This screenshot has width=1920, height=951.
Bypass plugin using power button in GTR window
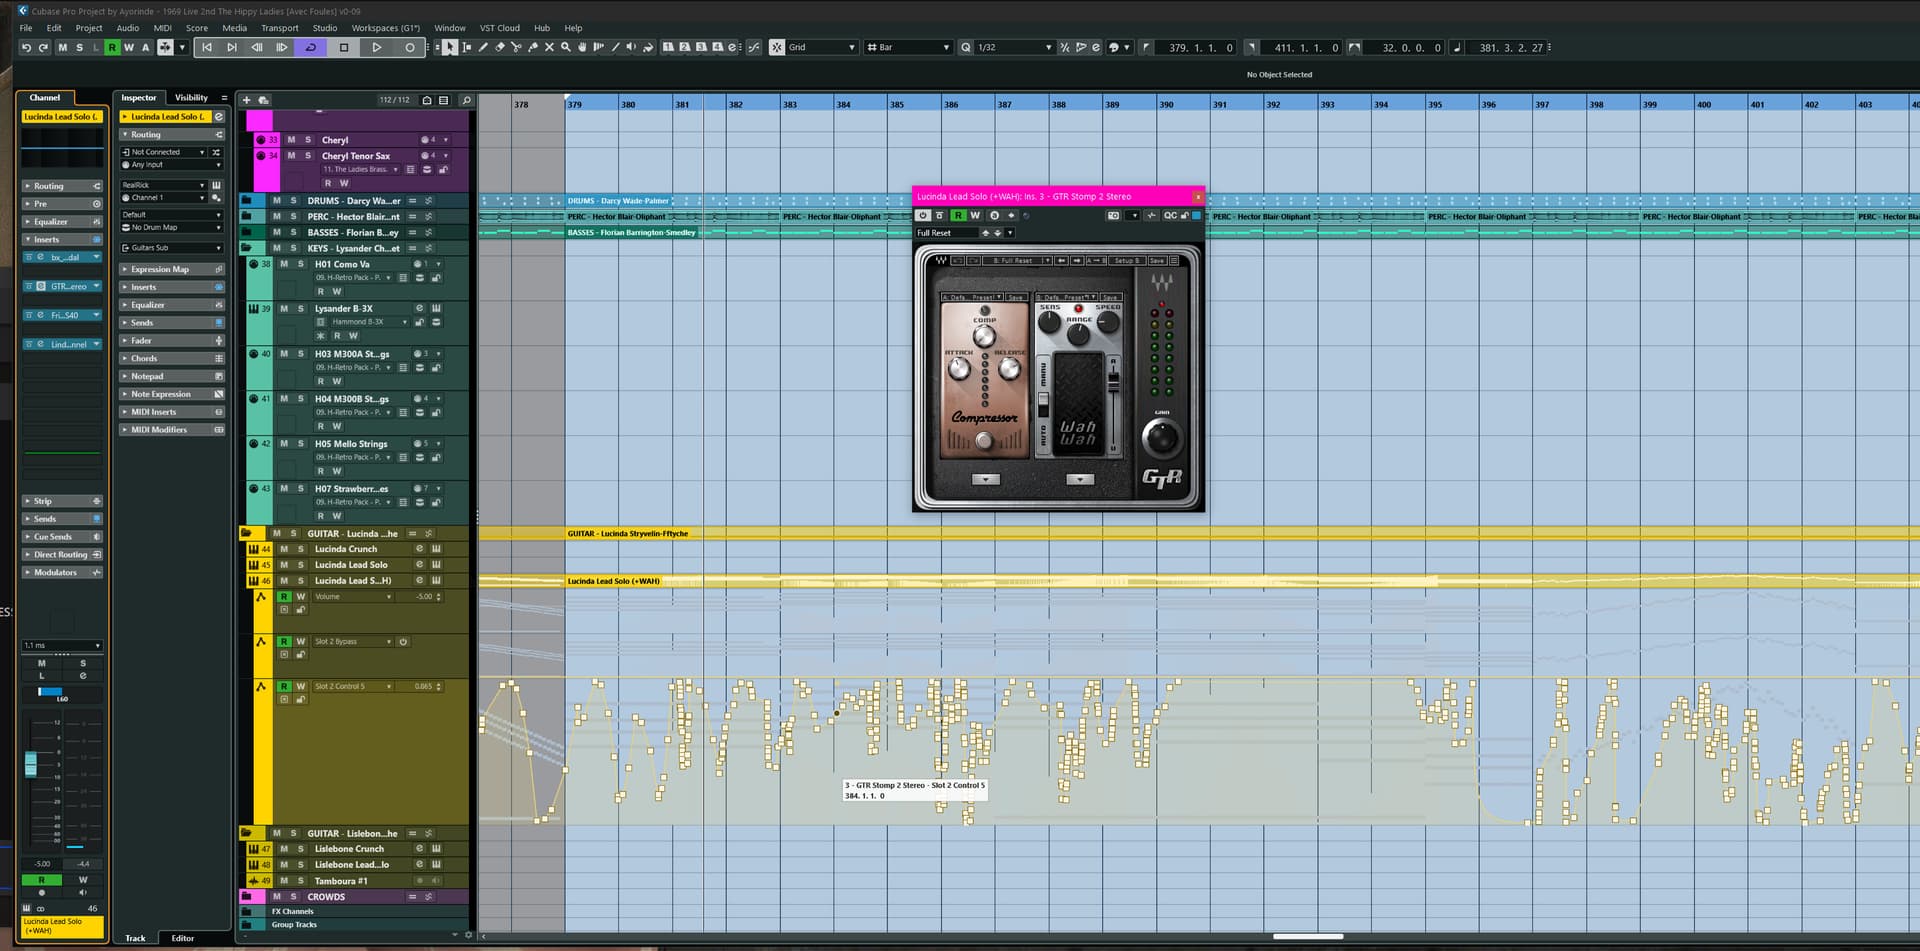tap(923, 215)
